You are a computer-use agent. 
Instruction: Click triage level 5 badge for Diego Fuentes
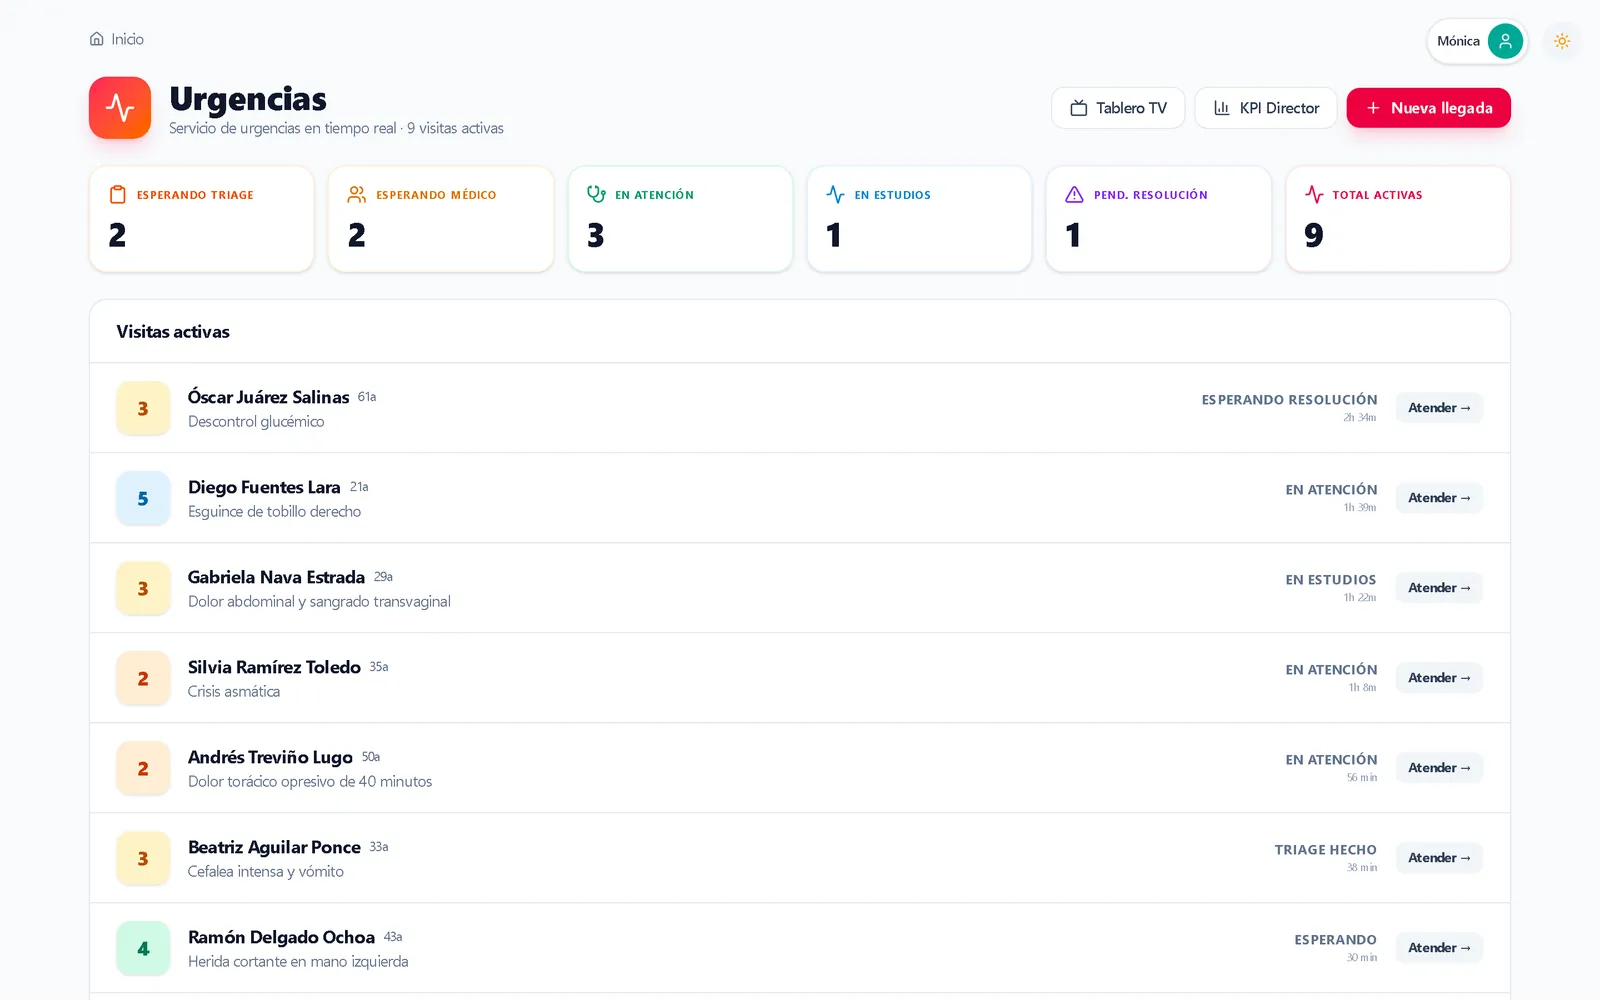(x=143, y=498)
